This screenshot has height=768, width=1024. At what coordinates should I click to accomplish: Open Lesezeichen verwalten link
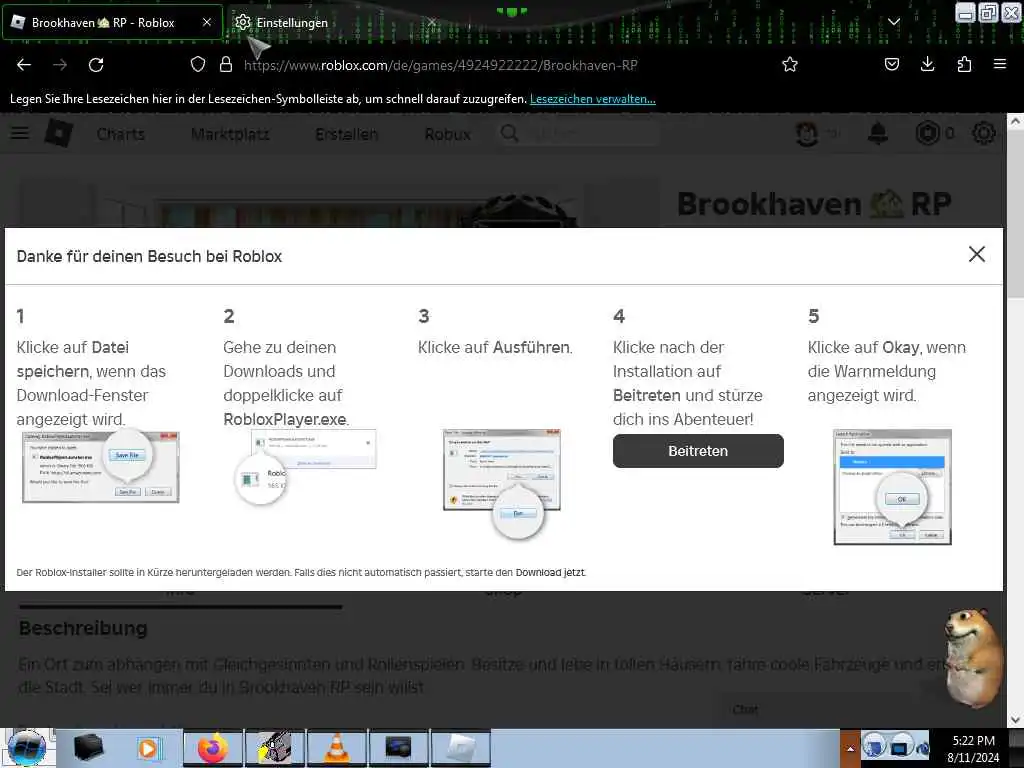click(x=592, y=99)
